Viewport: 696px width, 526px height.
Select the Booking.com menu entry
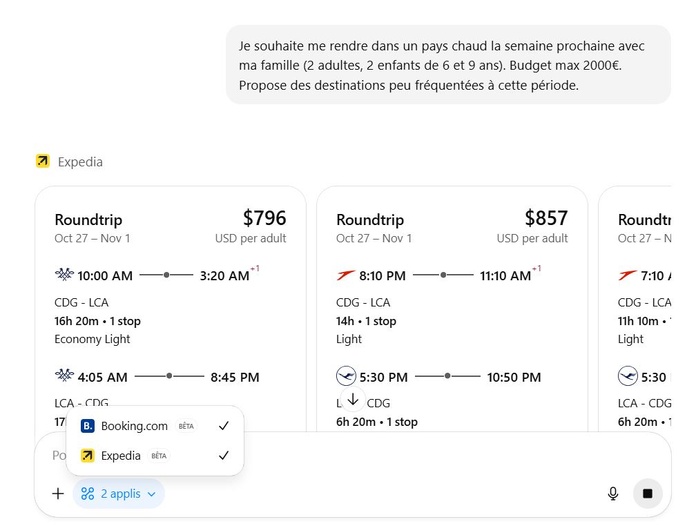click(134, 426)
